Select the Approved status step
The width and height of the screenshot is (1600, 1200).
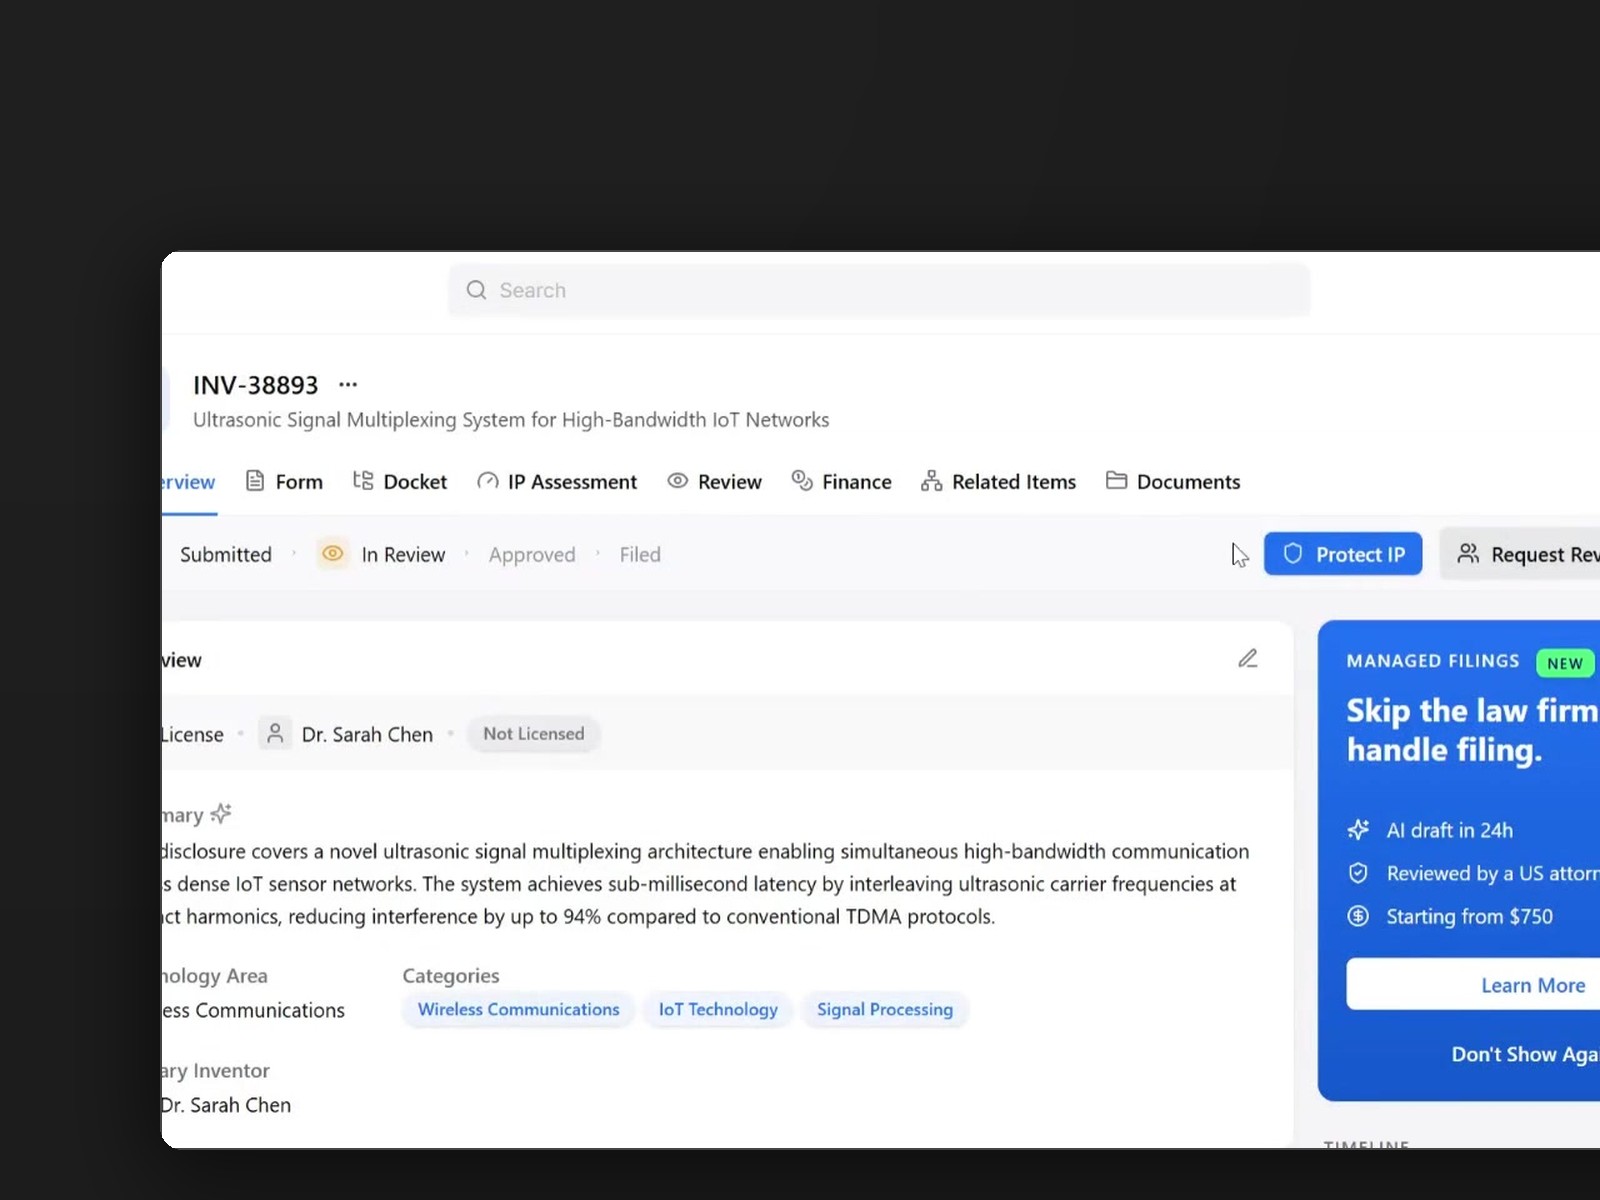click(x=532, y=555)
